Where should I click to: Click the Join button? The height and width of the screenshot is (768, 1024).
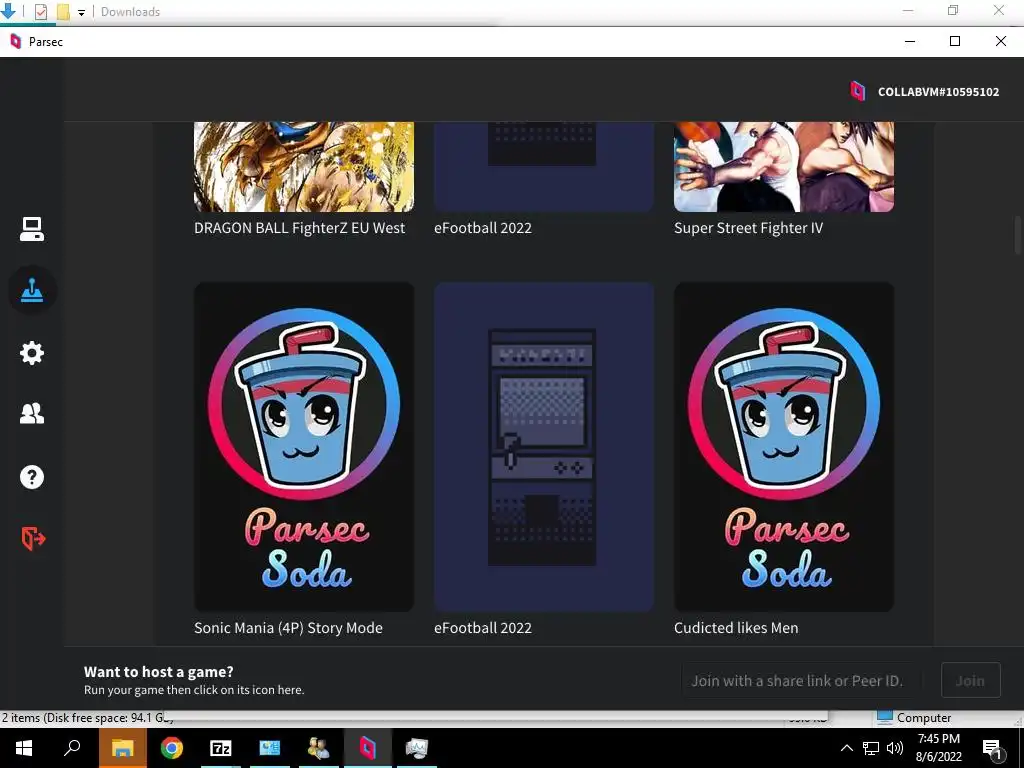pos(970,680)
